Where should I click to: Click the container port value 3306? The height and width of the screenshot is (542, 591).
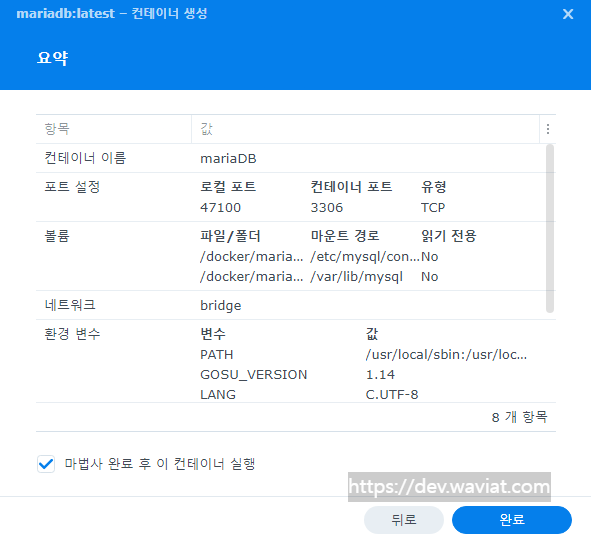pyautogui.click(x=326, y=208)
